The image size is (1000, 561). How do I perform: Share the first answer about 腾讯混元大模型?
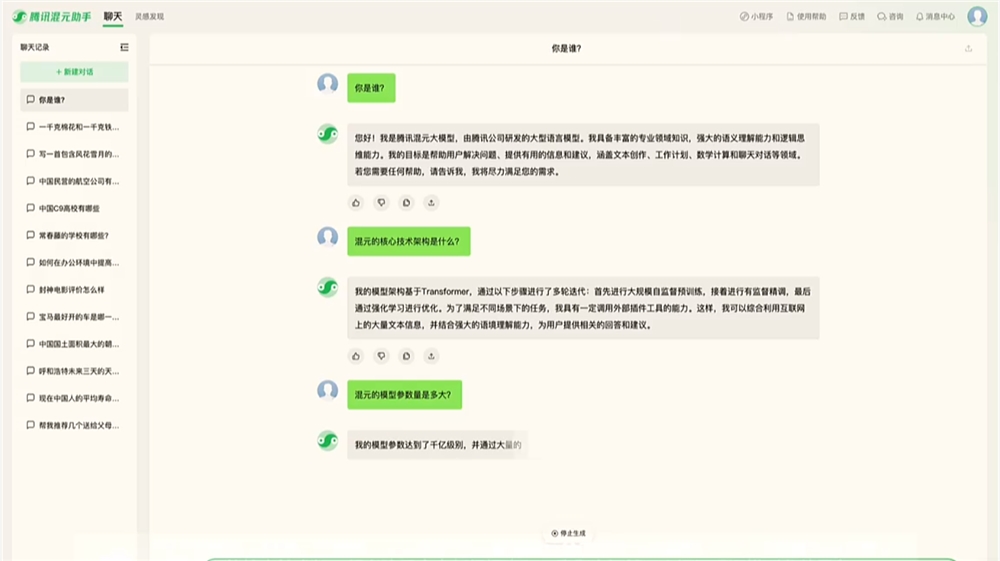click(431, 203)
